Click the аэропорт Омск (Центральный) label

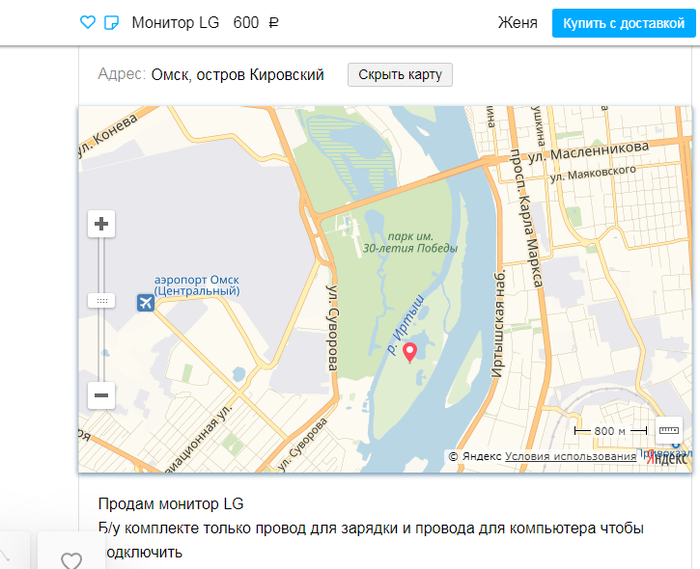(197, 286)
